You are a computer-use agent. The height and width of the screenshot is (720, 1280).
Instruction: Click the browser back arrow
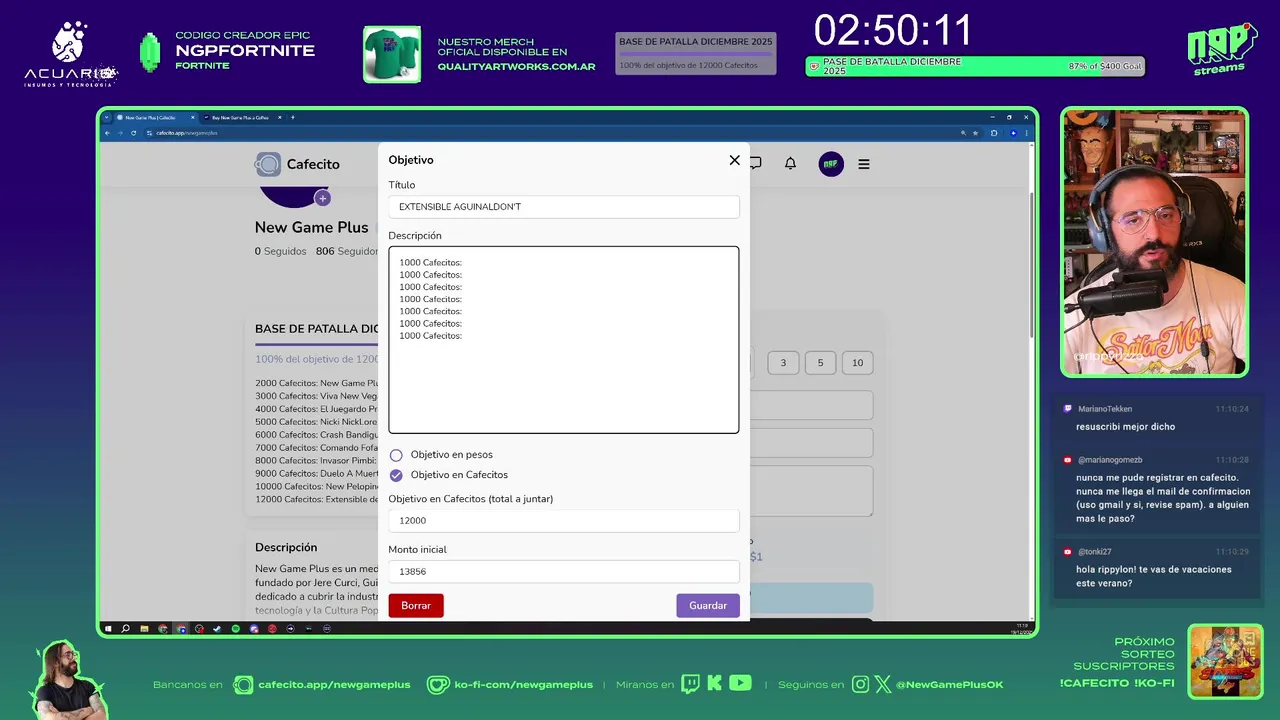[108, 133]
